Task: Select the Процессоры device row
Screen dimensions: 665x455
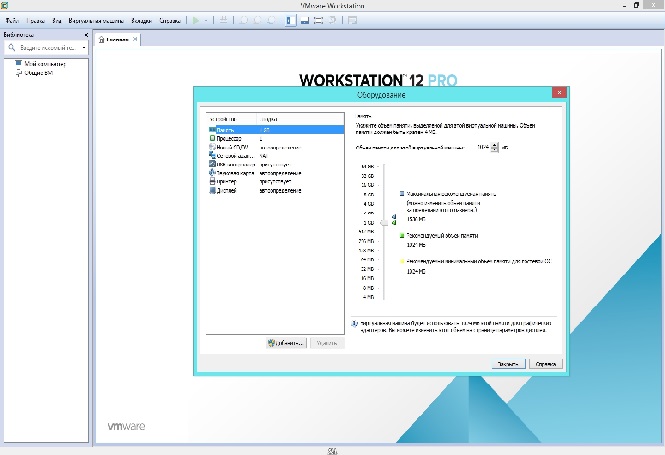Action: (275, 139)
